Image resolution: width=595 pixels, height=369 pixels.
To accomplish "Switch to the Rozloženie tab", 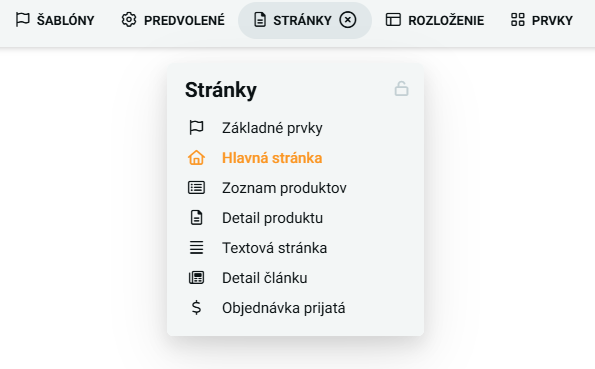I will (435, 20).
